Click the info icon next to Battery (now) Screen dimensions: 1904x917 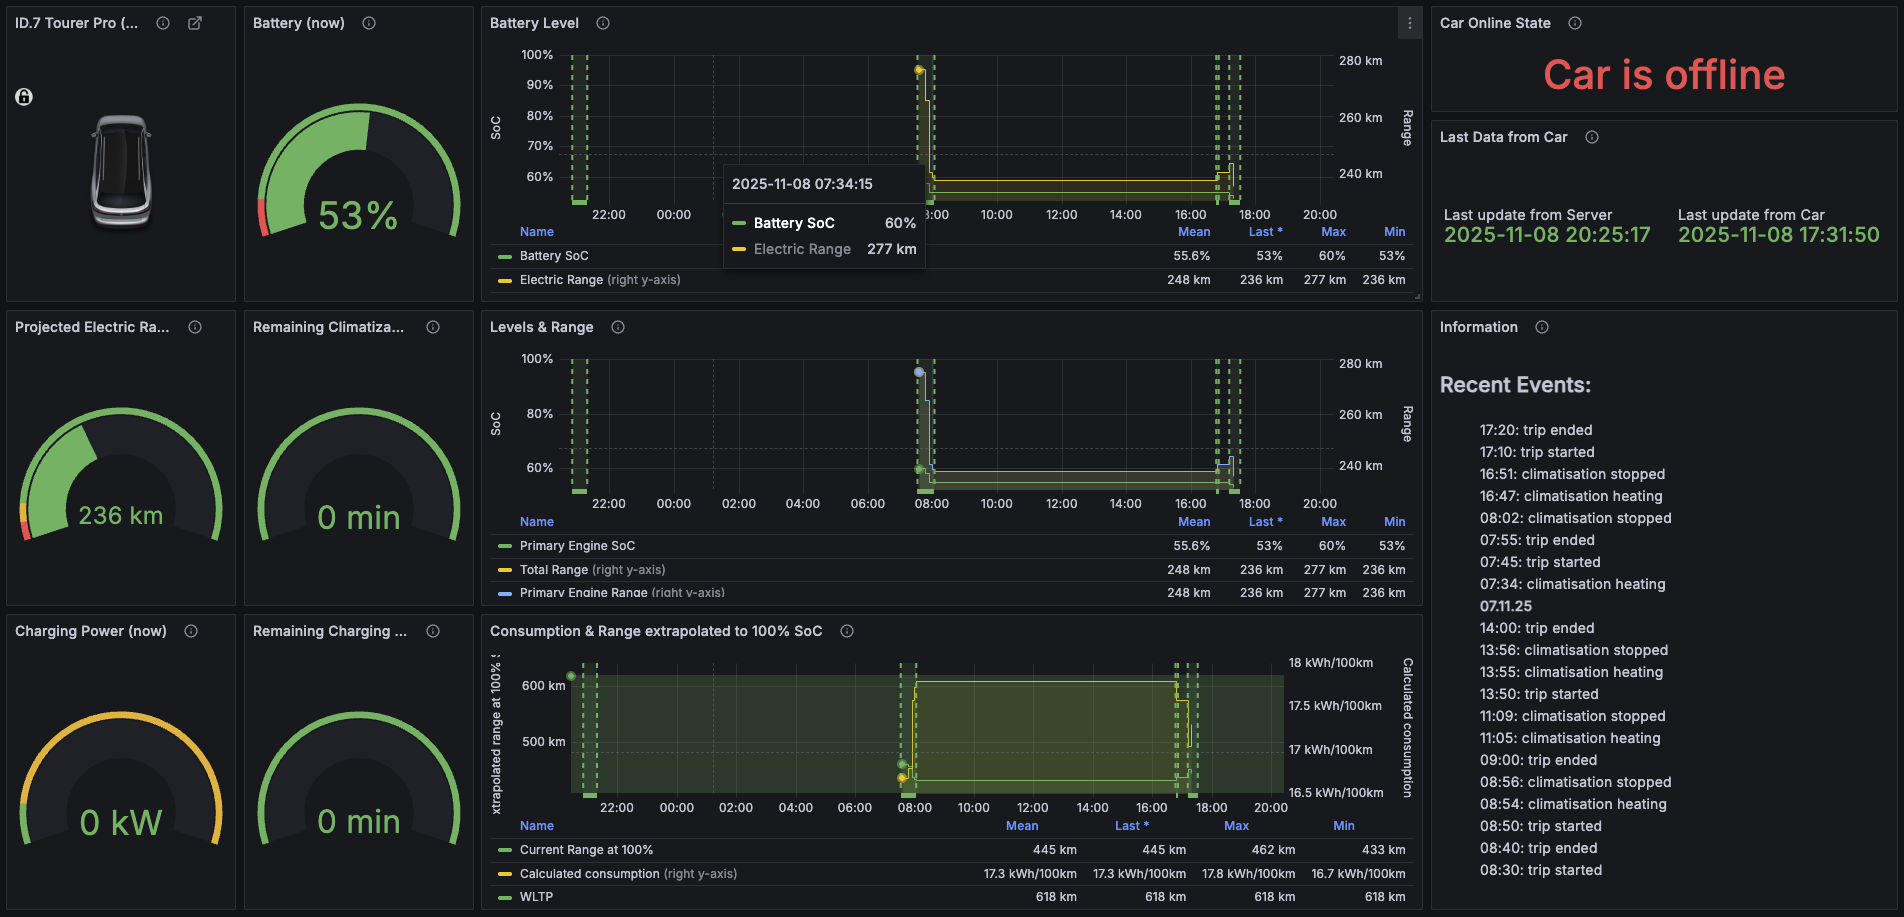[369, 23]
